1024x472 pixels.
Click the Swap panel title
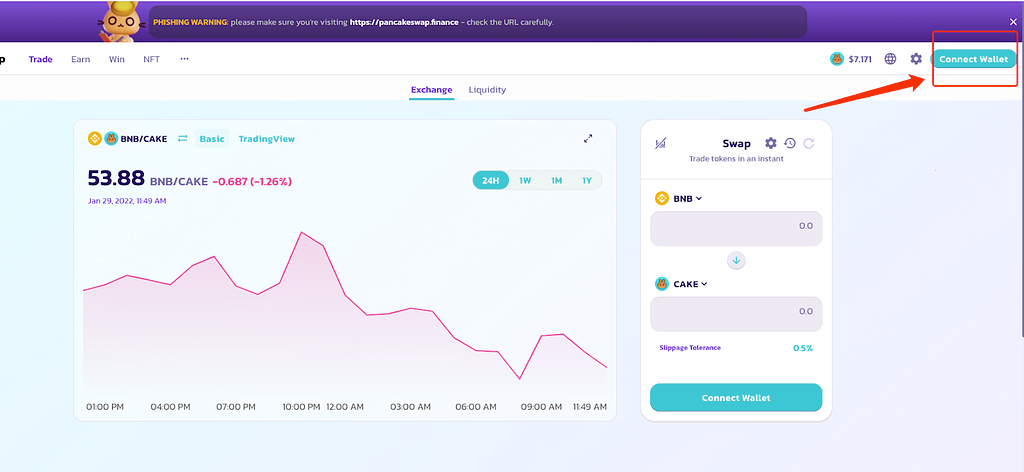click(x=736, y=143)
